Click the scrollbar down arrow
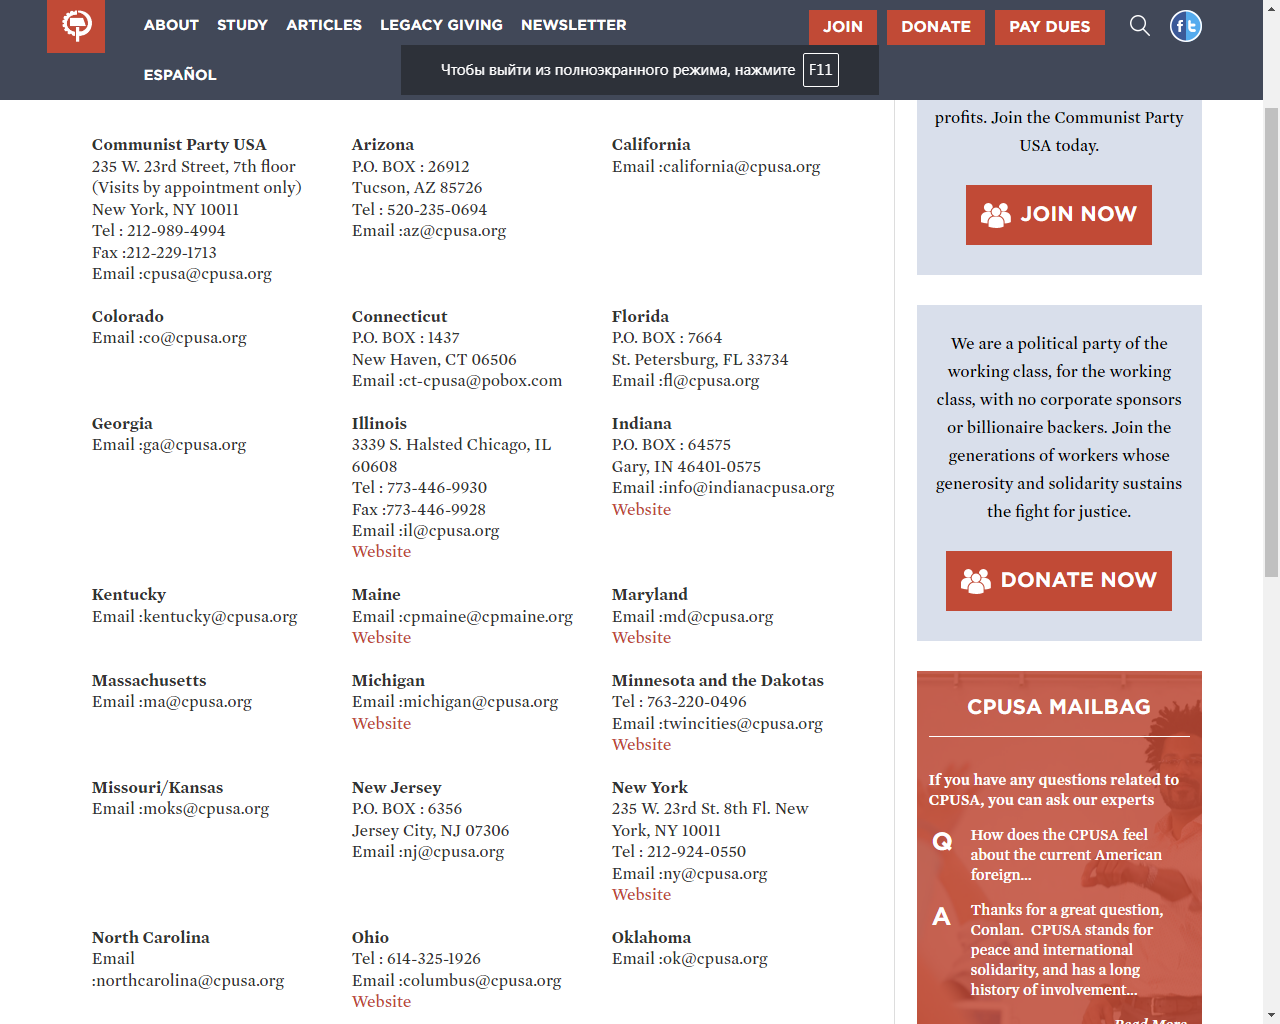 click(1271, 1015)
